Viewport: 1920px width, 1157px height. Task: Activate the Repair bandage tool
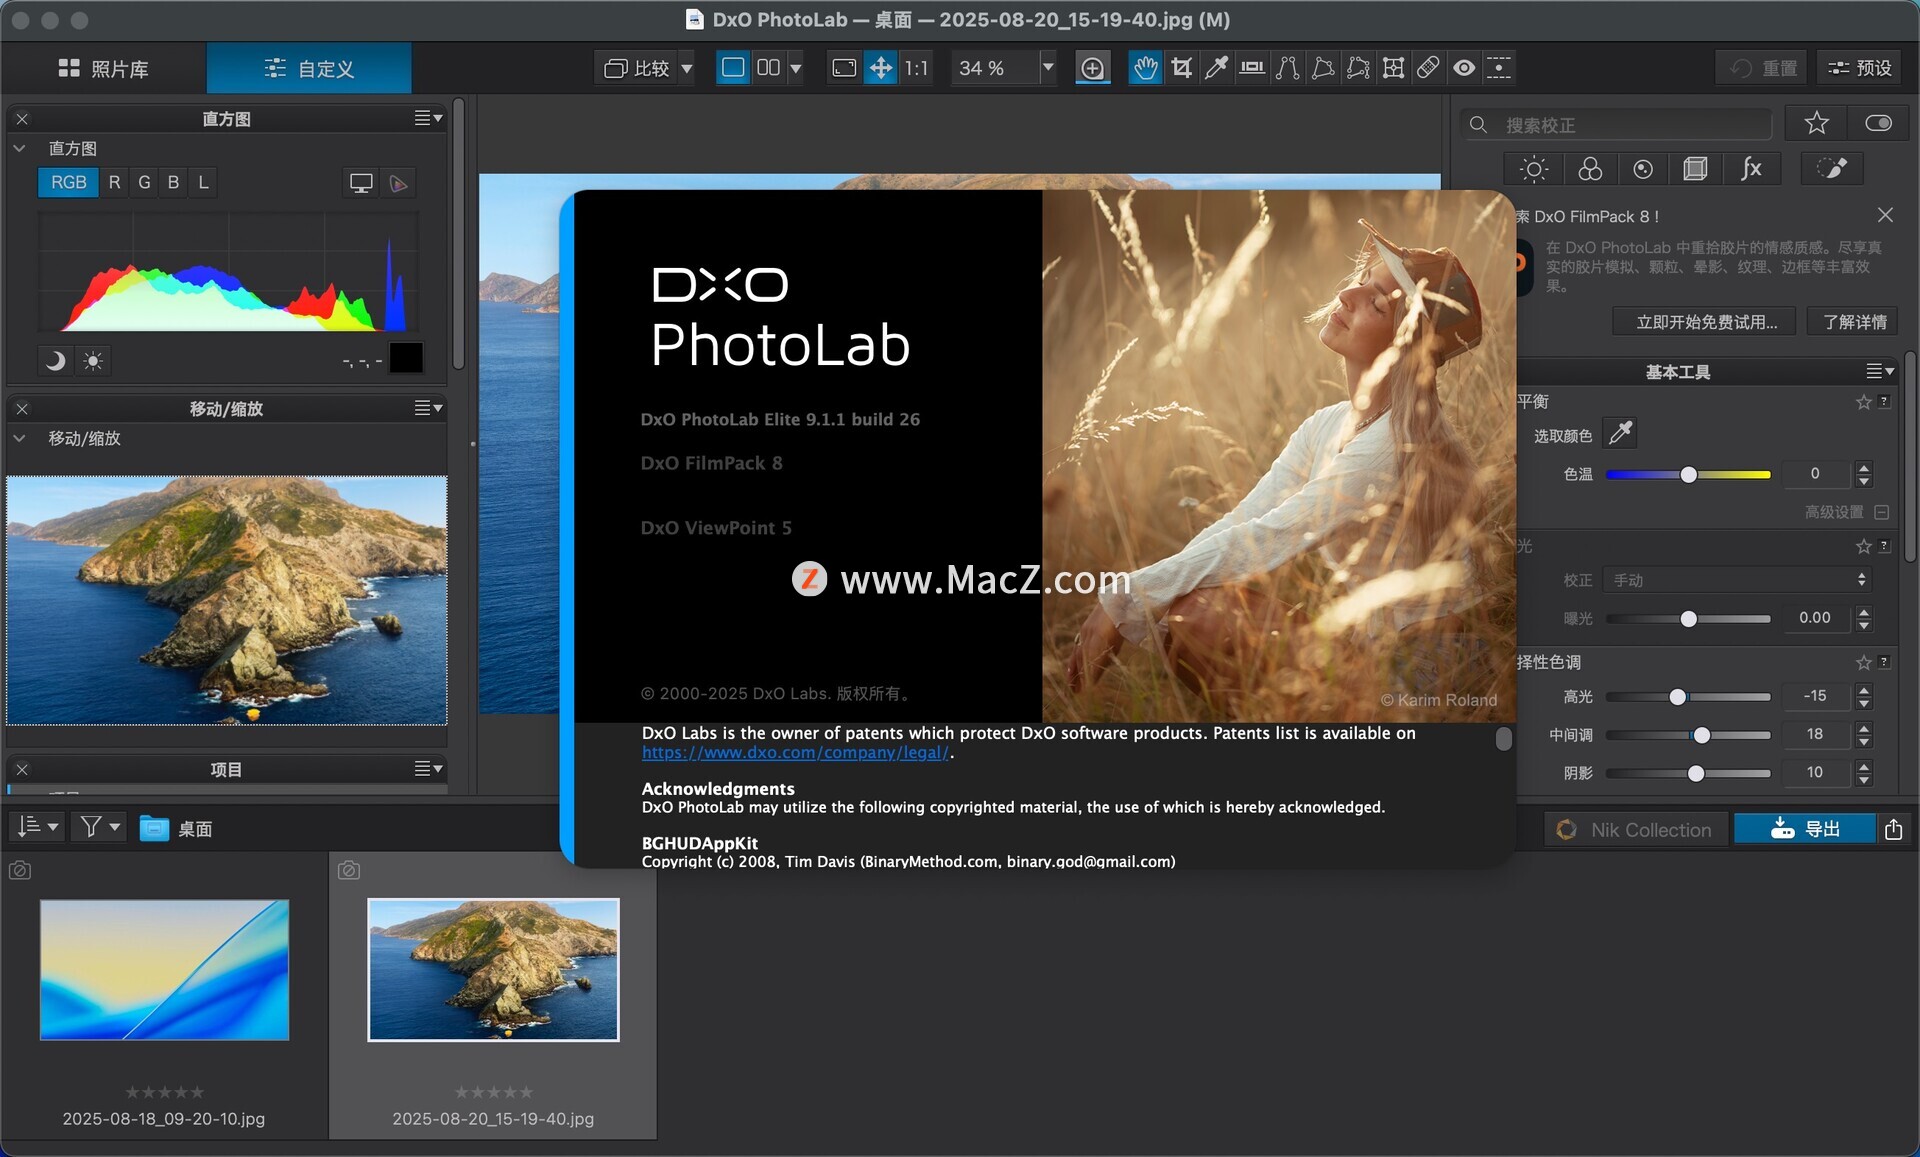[1428, 68]
